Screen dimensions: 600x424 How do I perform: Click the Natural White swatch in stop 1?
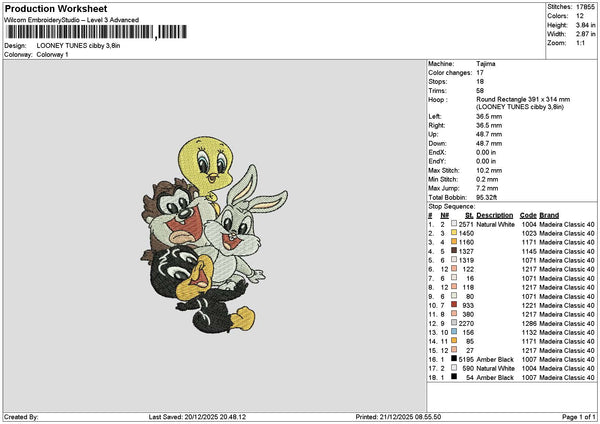(x=454, y=223)
